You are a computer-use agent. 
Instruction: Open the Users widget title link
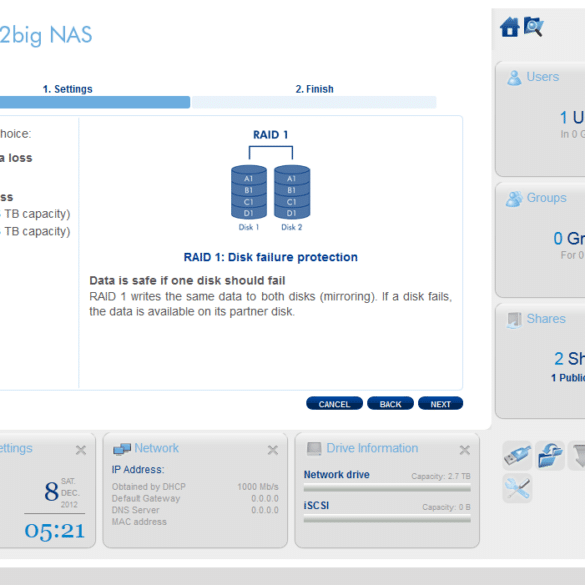542,77
